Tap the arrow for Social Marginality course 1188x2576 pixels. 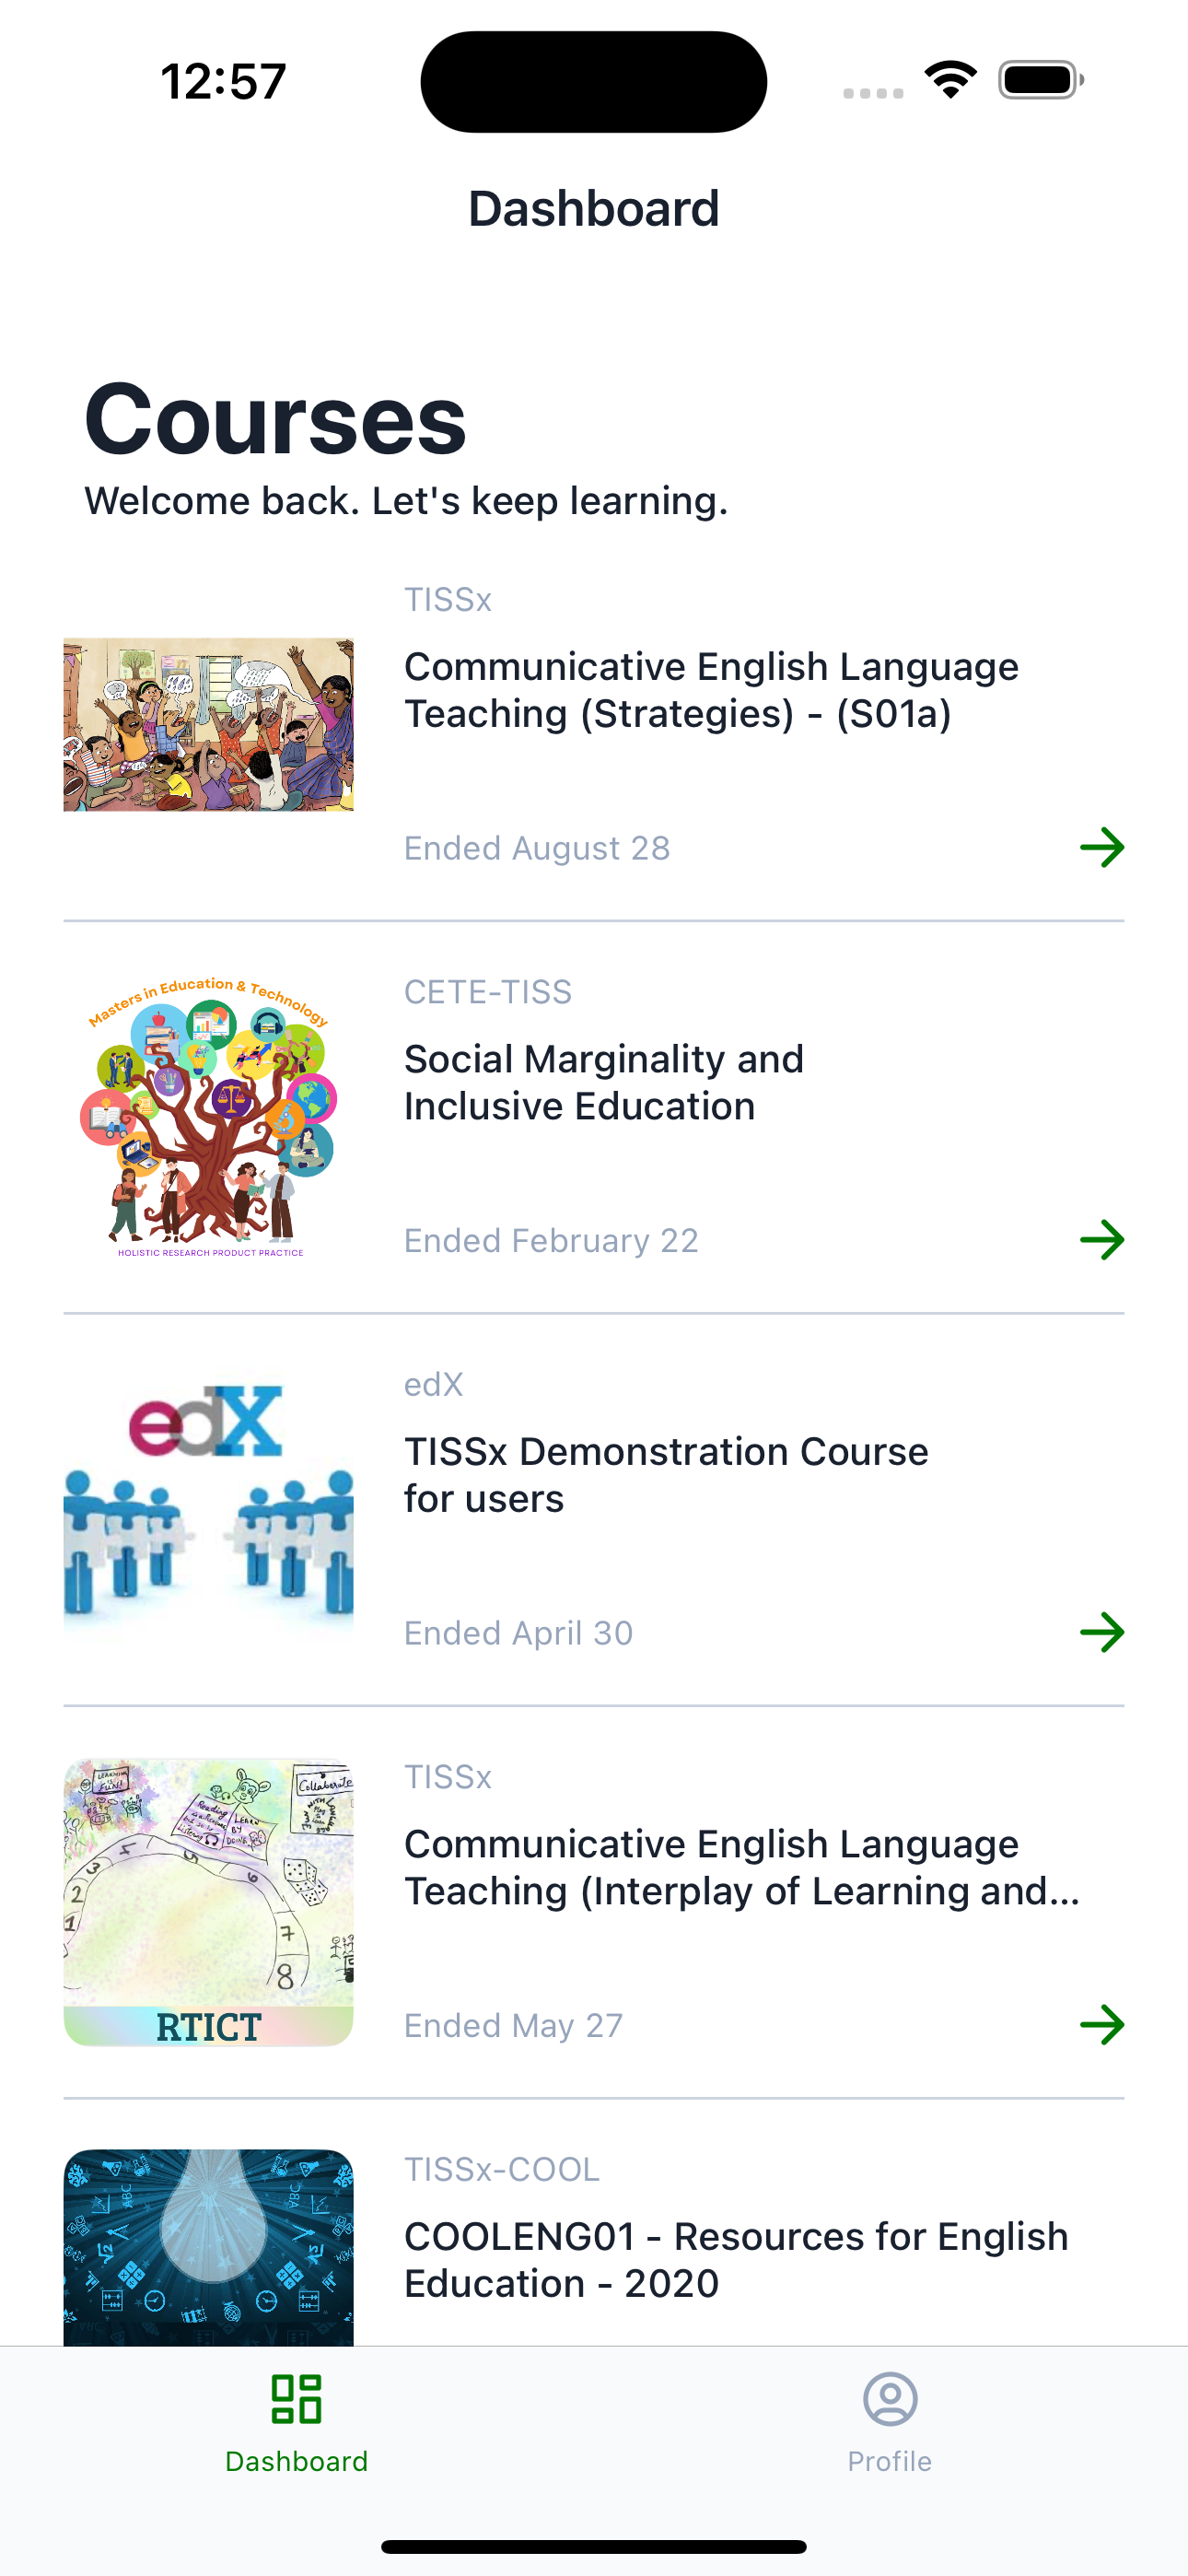(x=1102, y=1240)
